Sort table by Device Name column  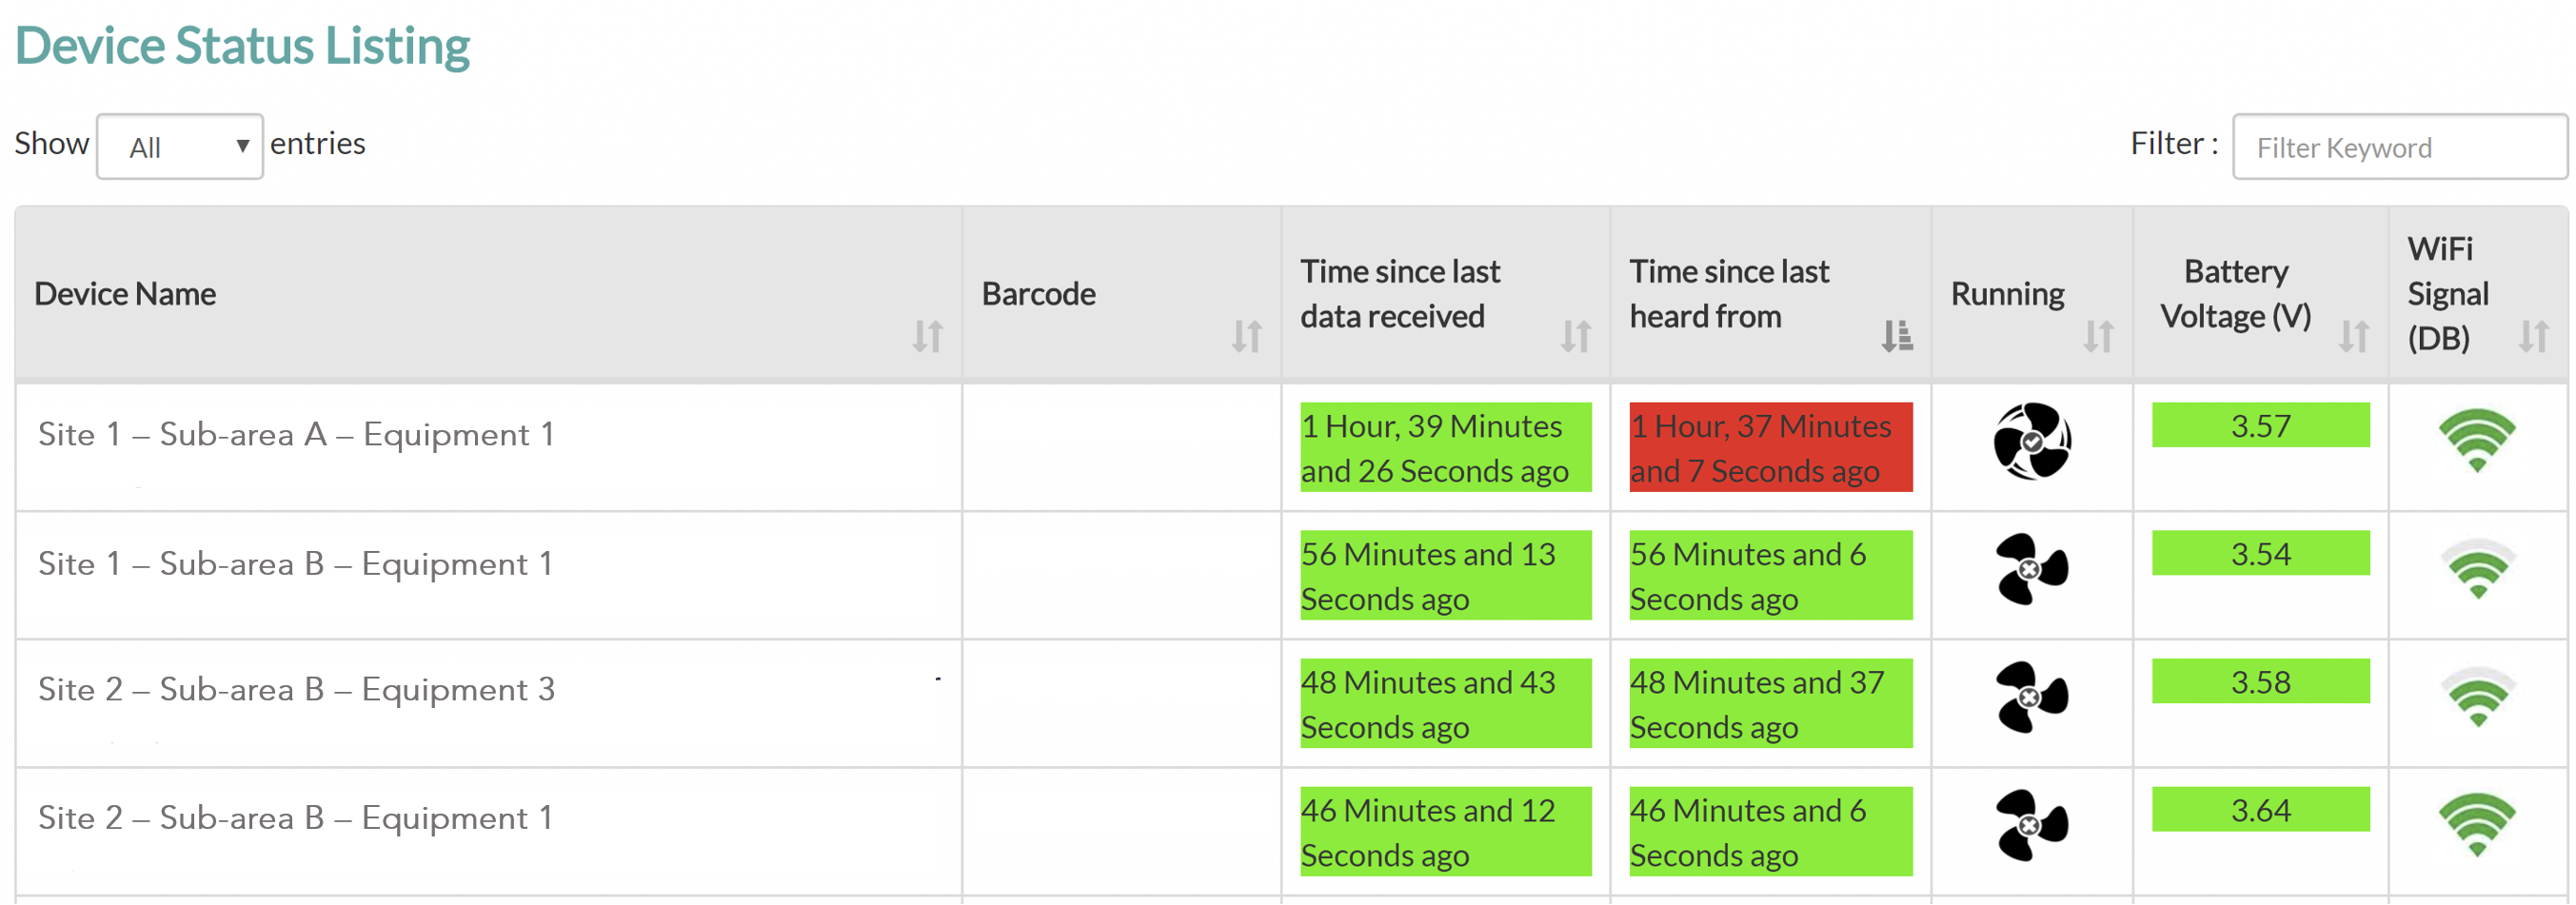927,336
